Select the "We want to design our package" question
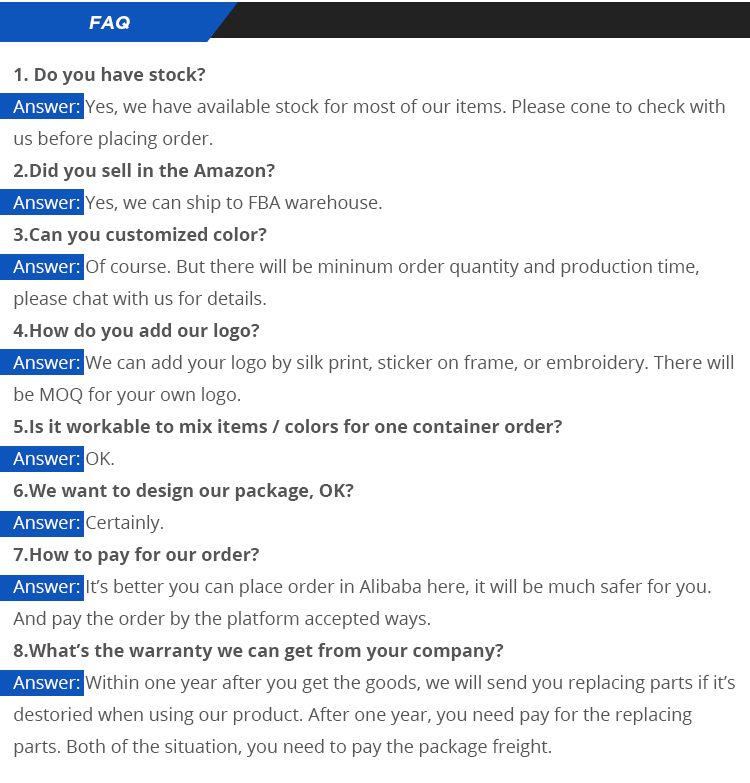Screen dimensions: 750x783 click(183, 491)
